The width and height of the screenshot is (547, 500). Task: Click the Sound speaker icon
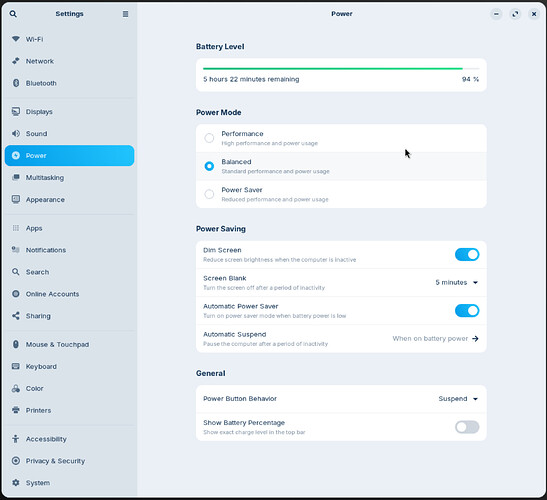(16, 134)
